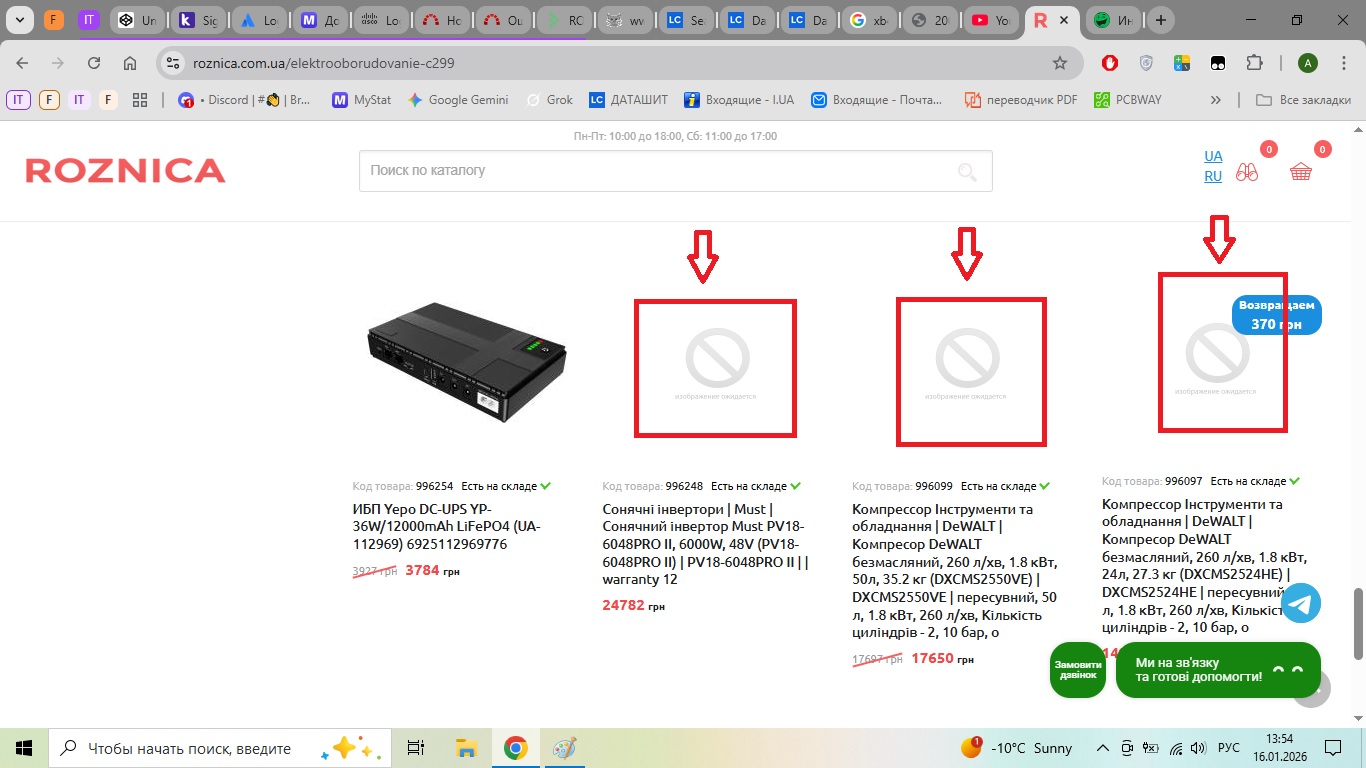Open the Chrome extensions puzzle icon

(x=1254, y=63)
